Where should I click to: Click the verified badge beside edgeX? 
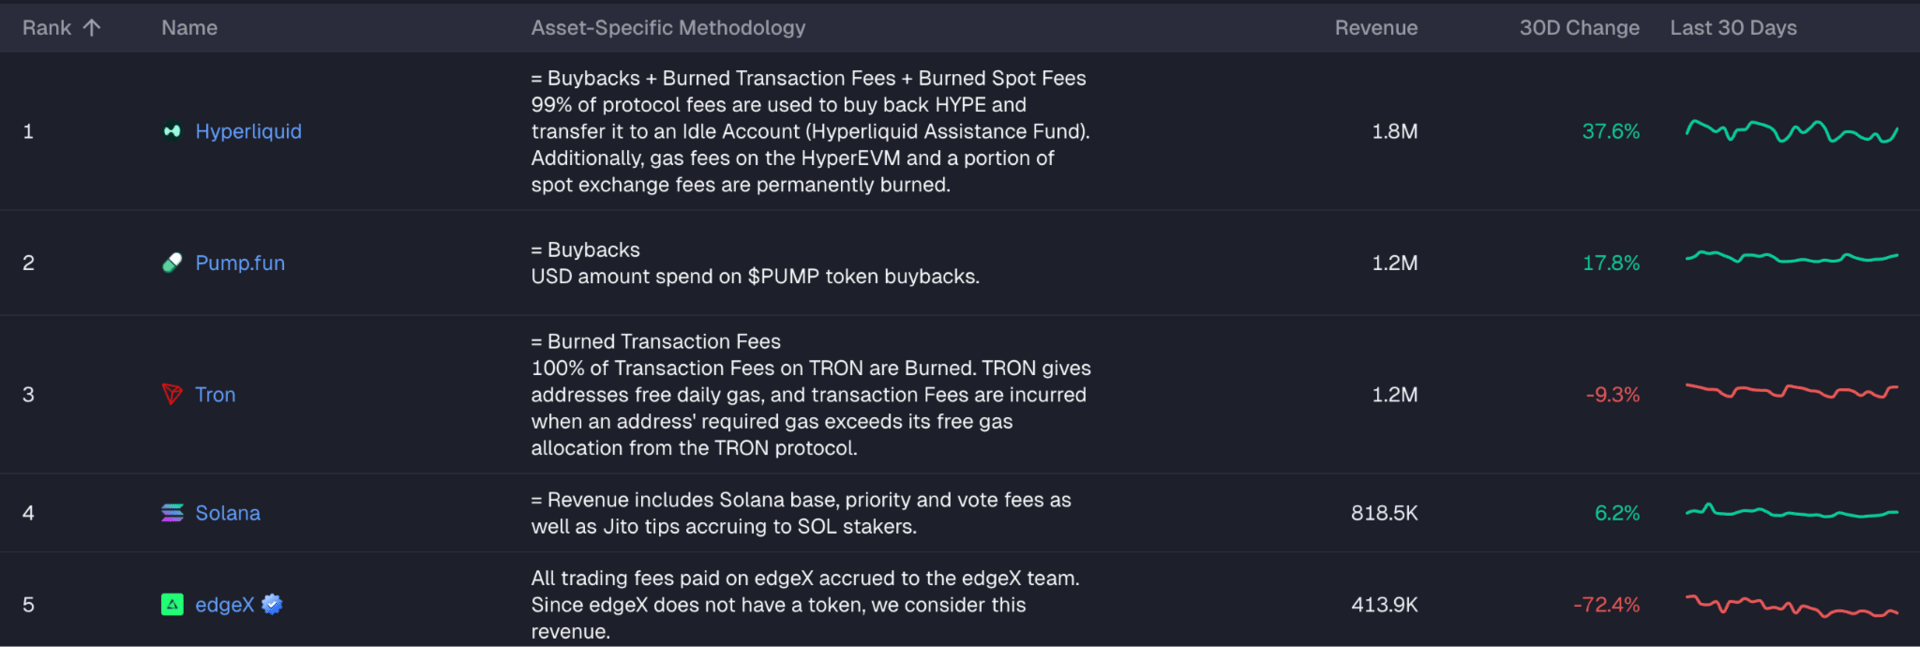click(272, 604)
